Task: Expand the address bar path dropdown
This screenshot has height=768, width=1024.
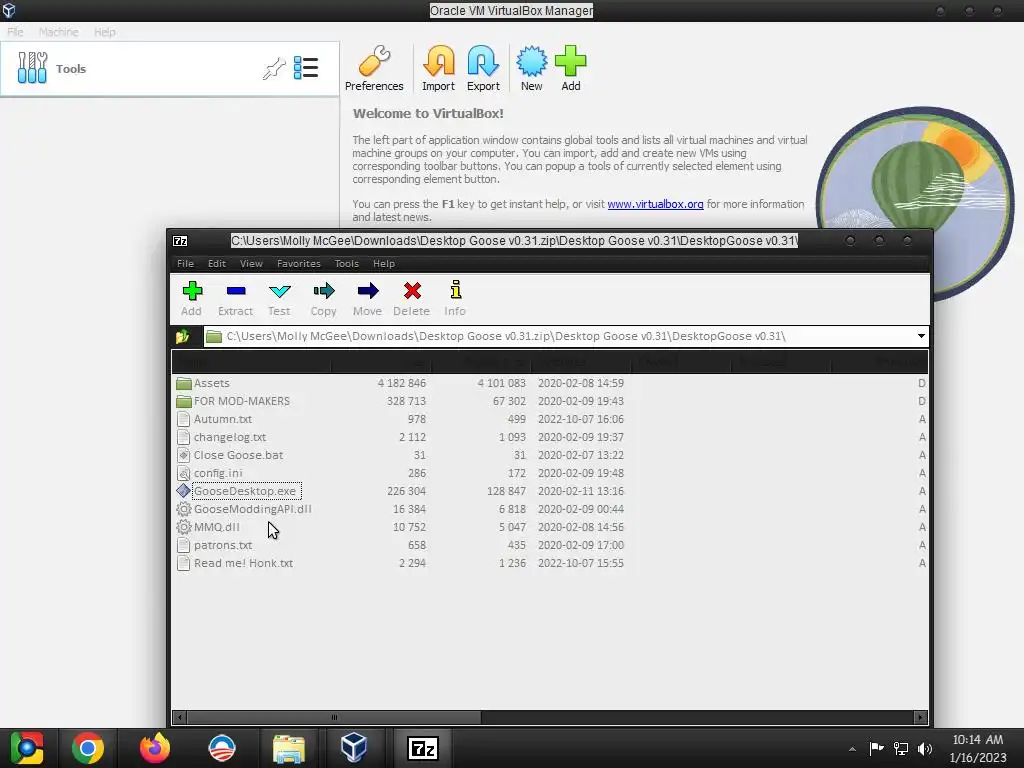Action: 921,336
